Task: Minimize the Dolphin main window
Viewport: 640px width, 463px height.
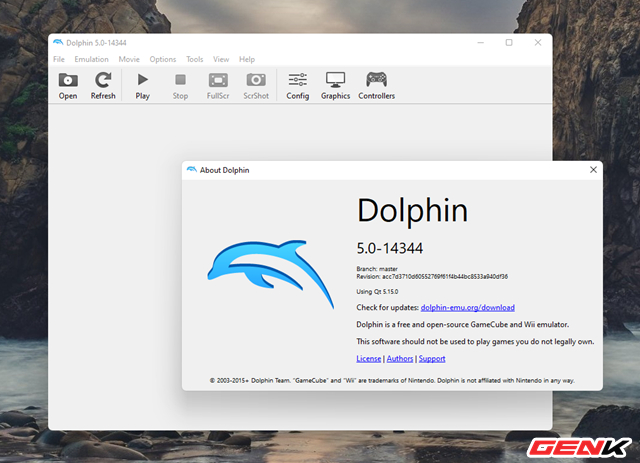Action: (480, 42)
